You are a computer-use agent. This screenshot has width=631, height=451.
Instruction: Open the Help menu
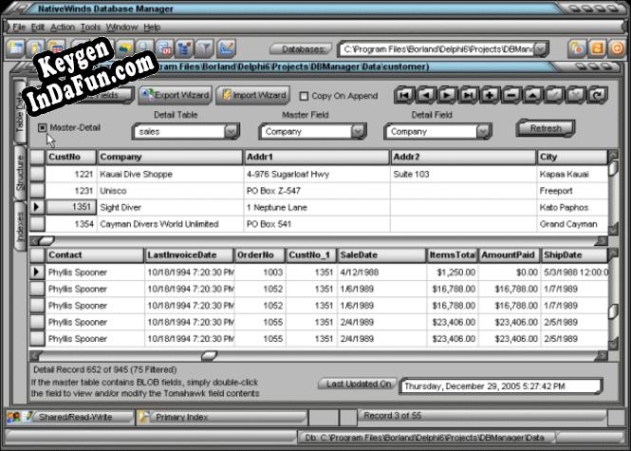coord(152,27)
